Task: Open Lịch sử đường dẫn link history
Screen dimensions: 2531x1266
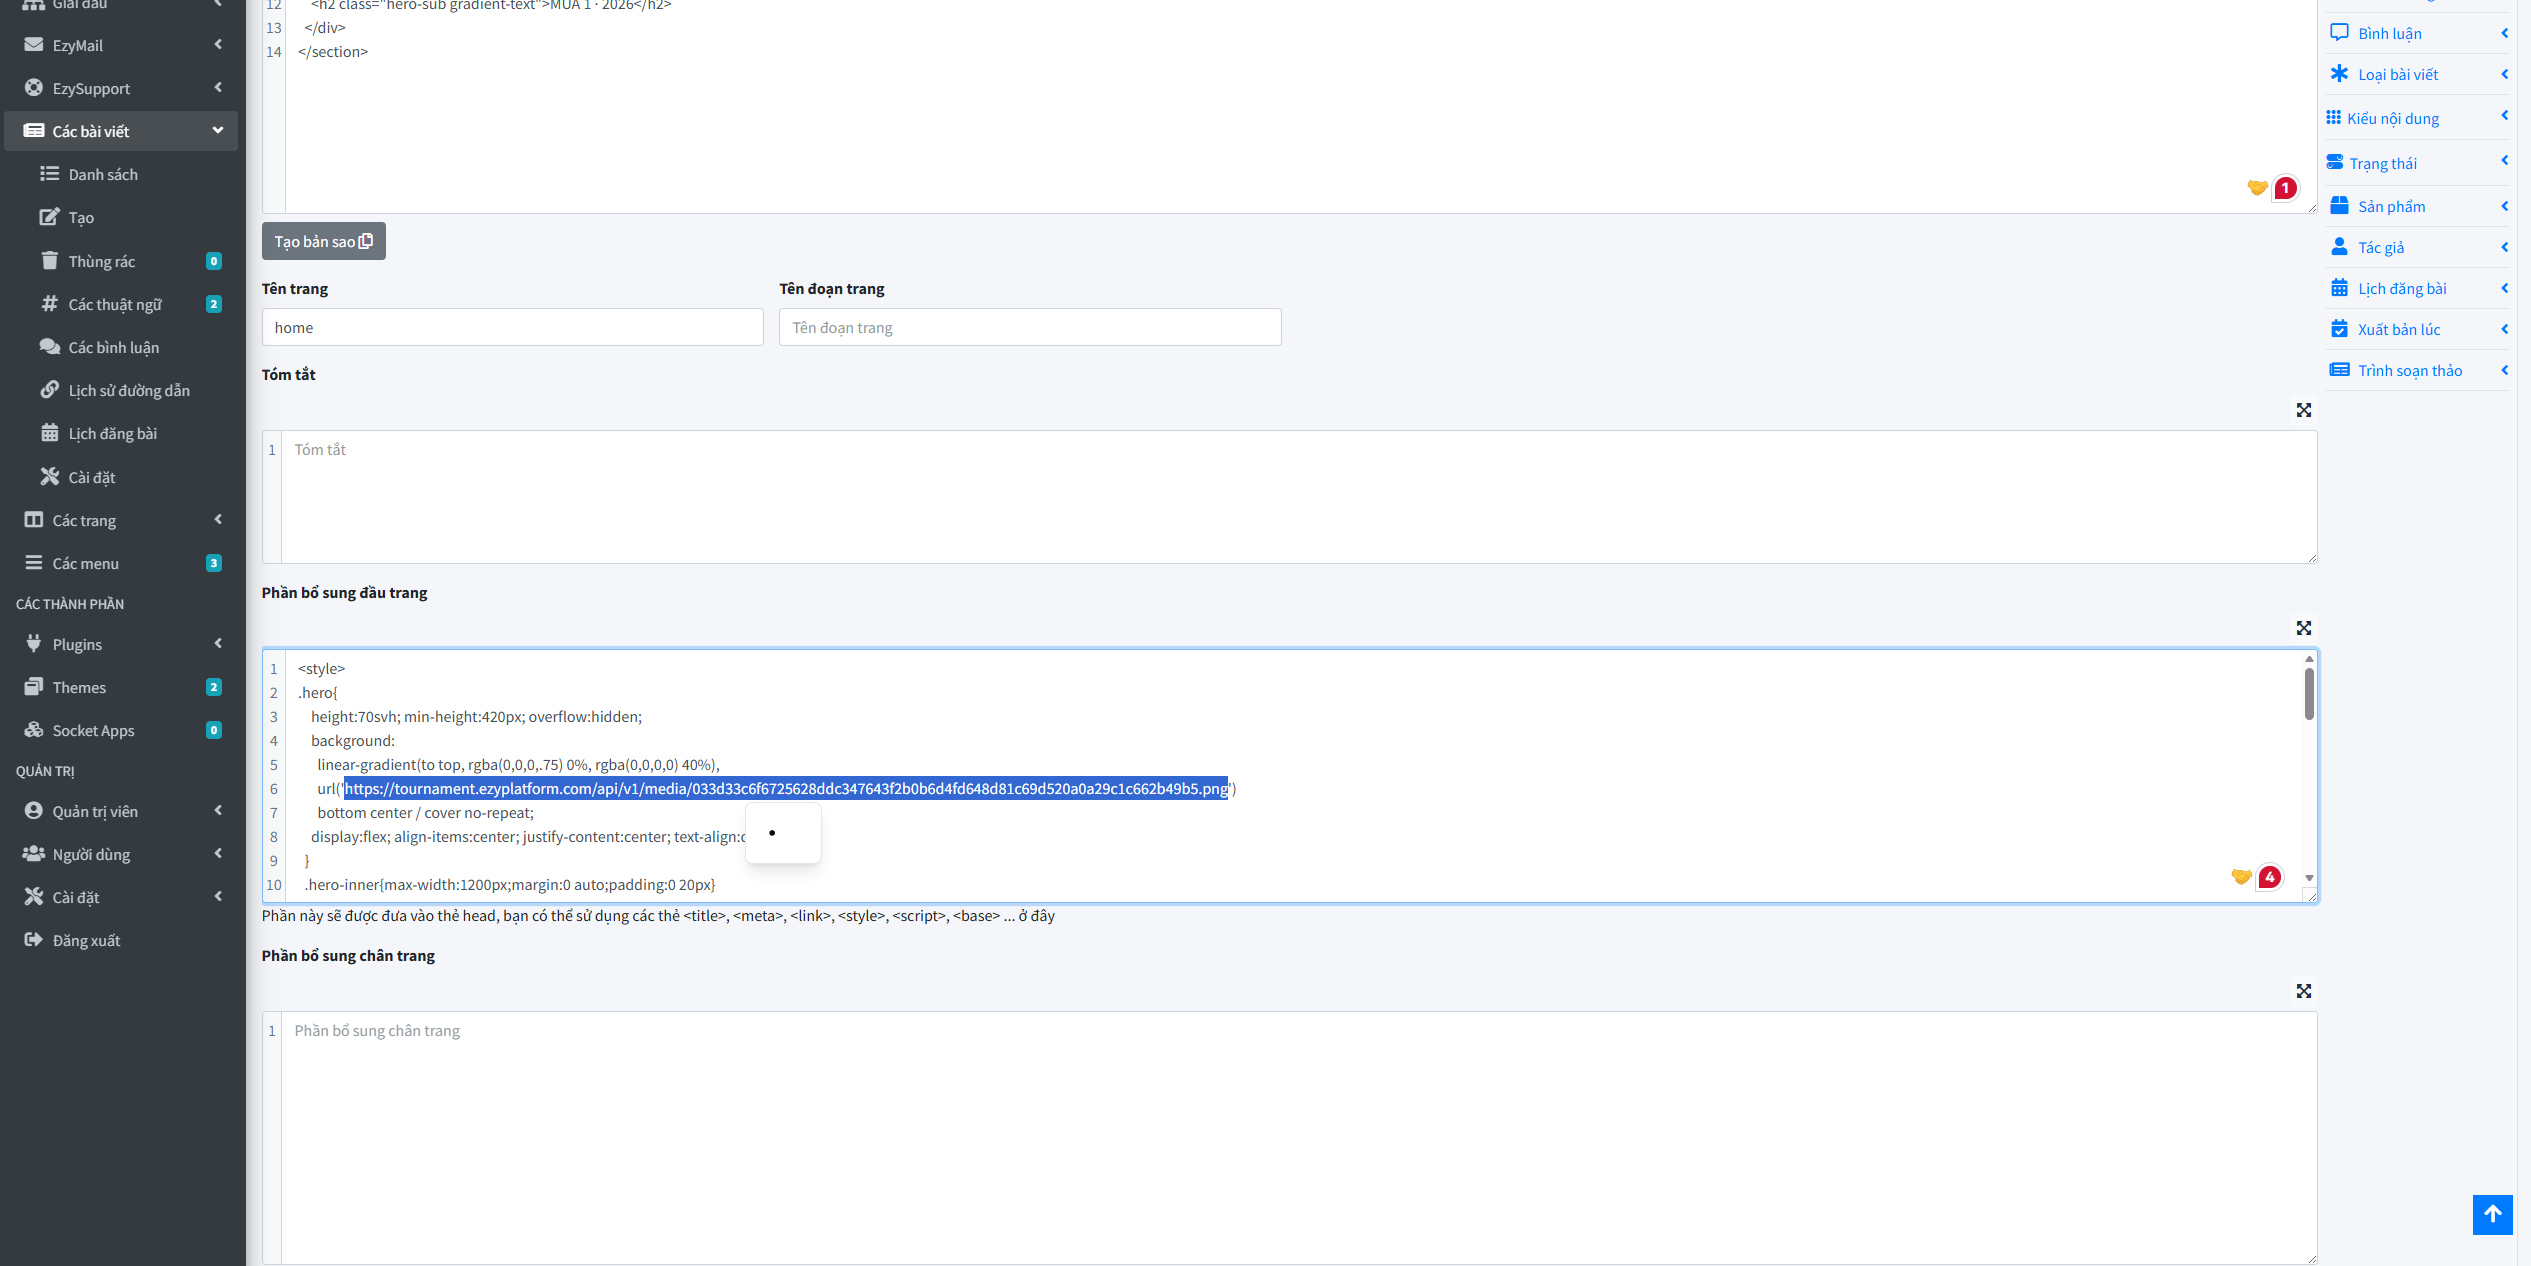Action: click(x=128, y=390)
